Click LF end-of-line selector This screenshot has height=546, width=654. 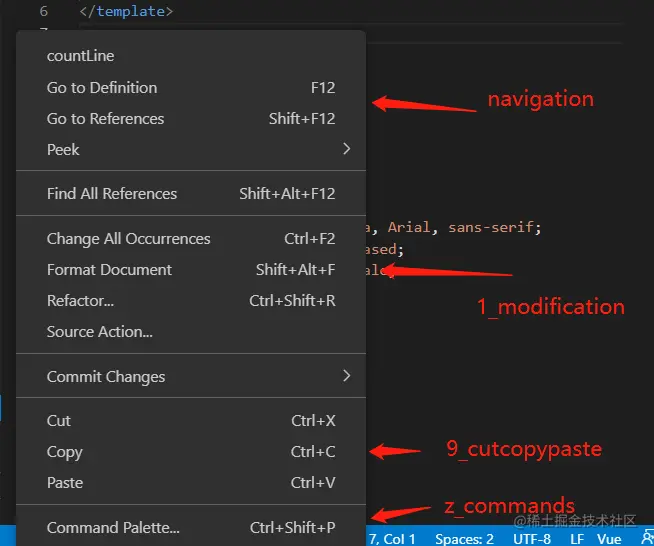(577, 538)
